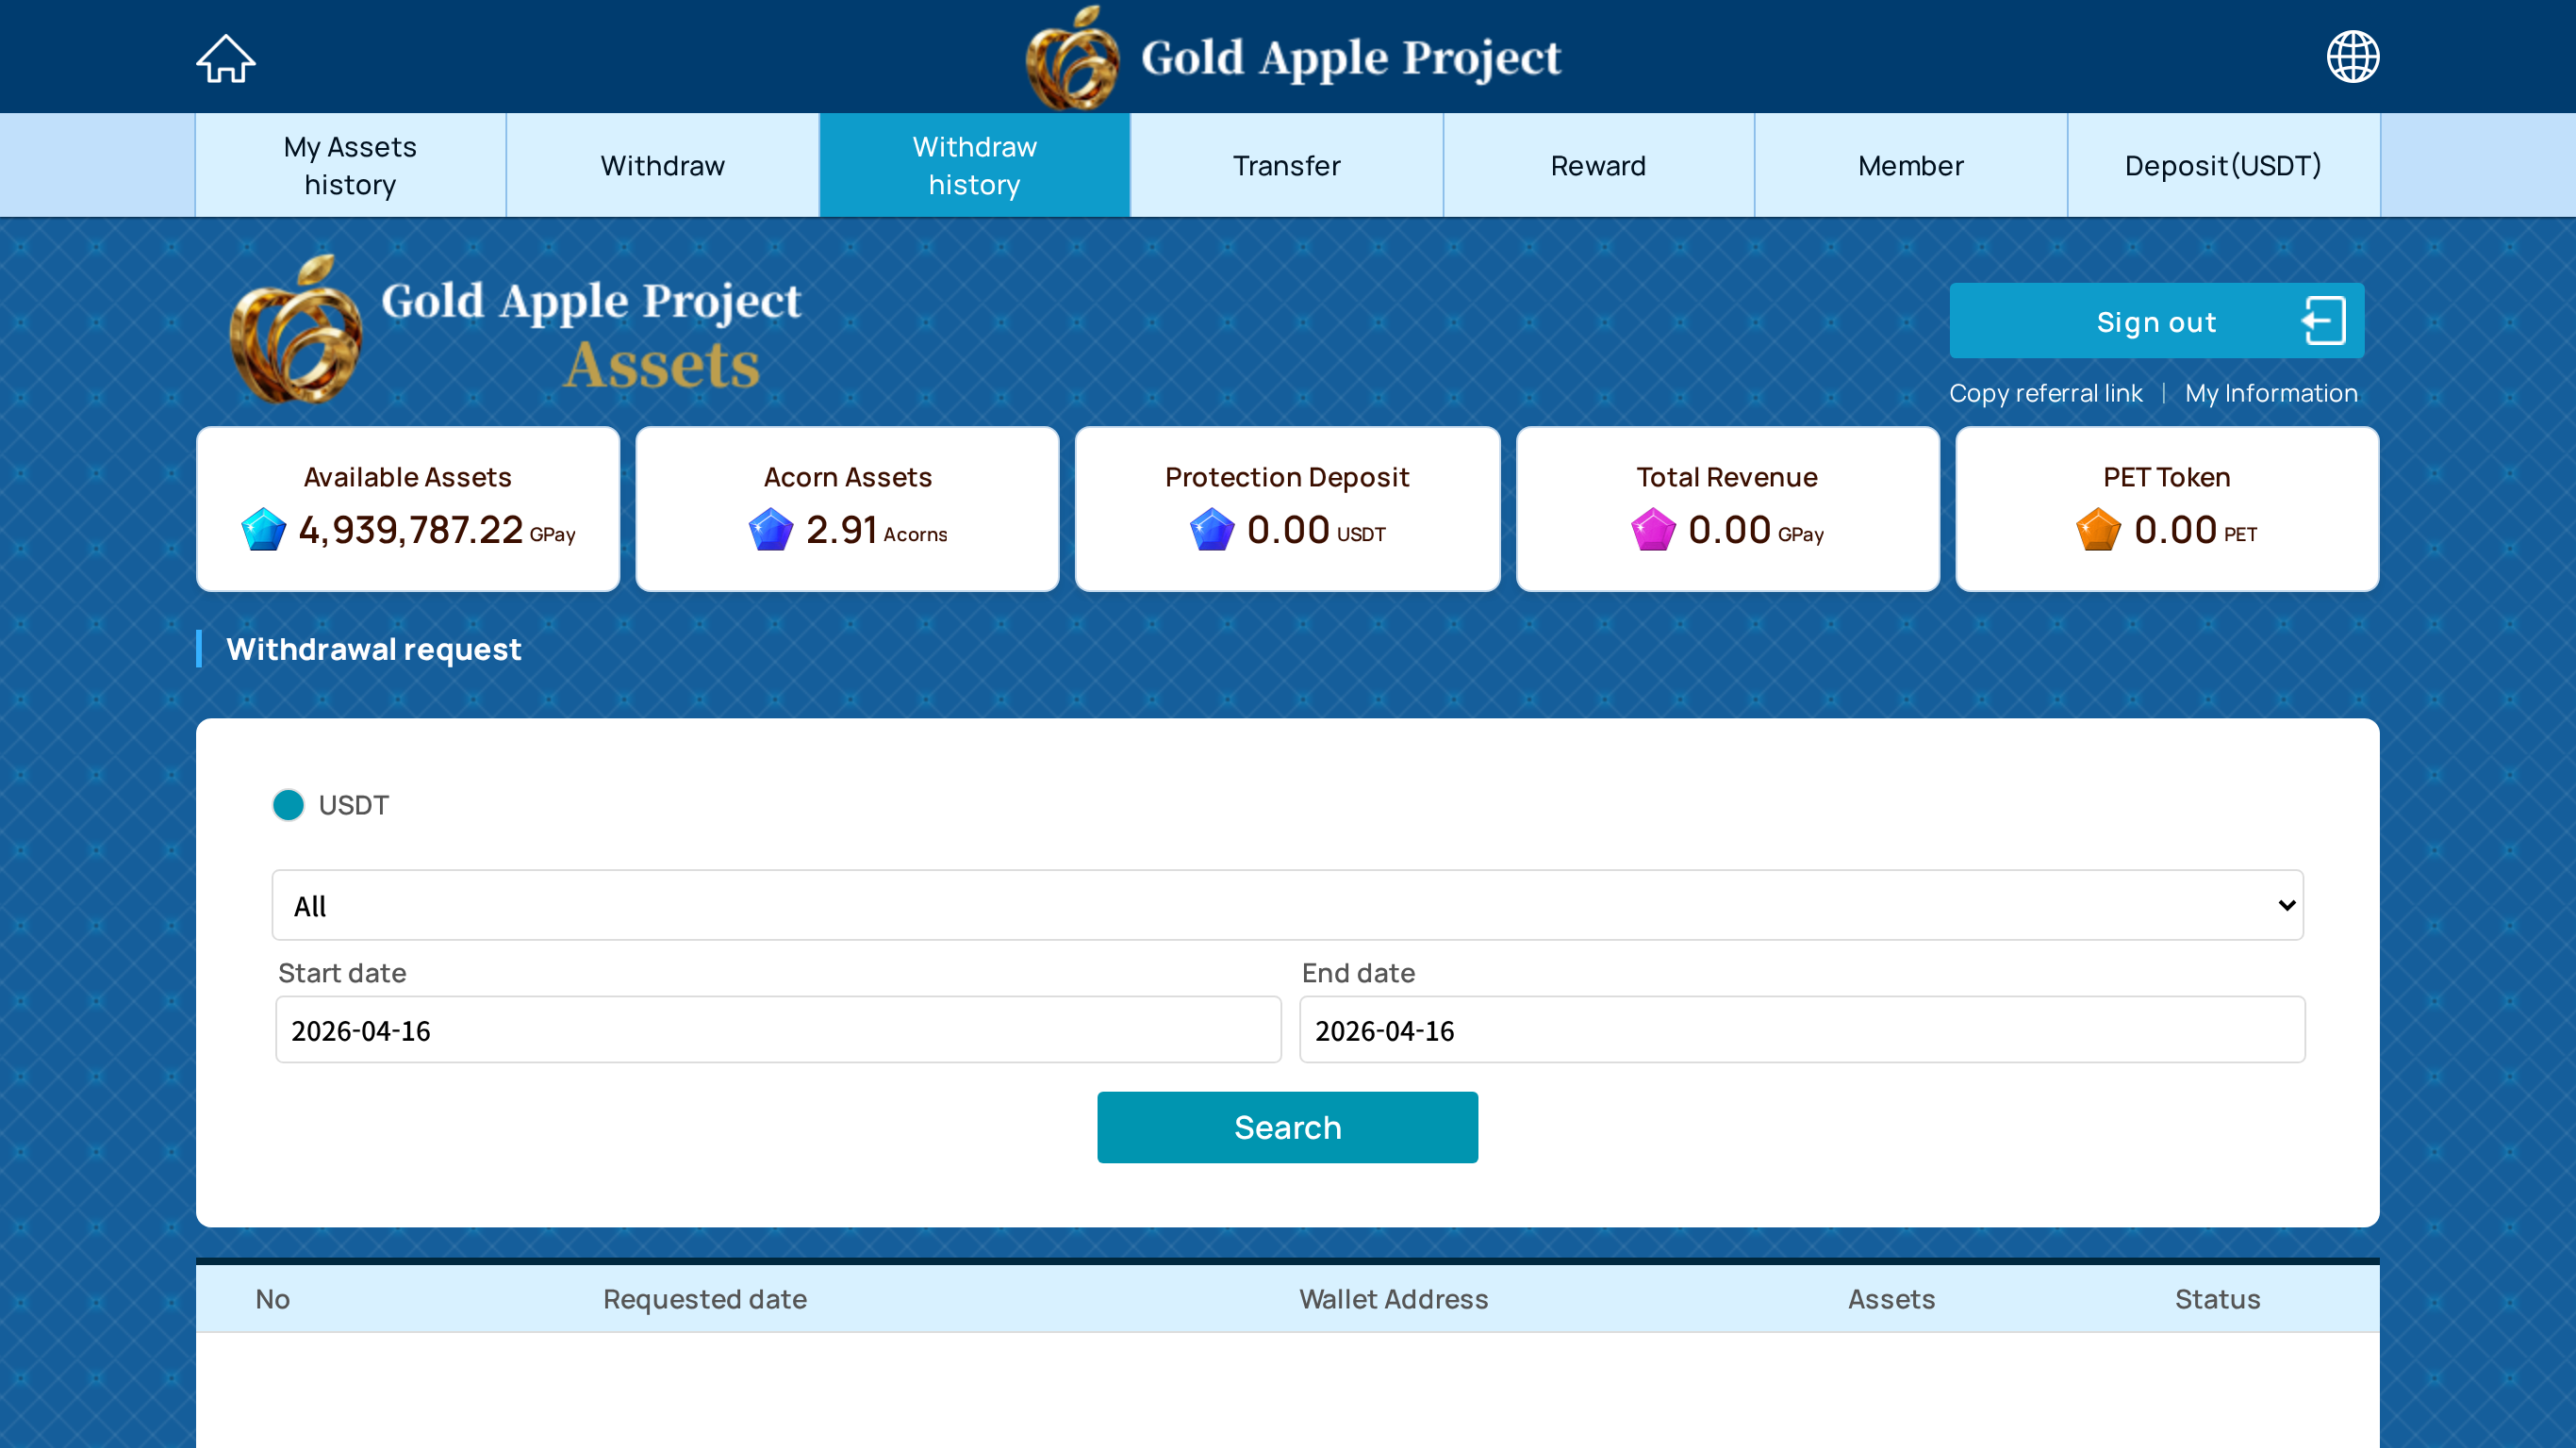
Task: Click the home icon in header
Action: pyautogui.click(x=225, y=58)
